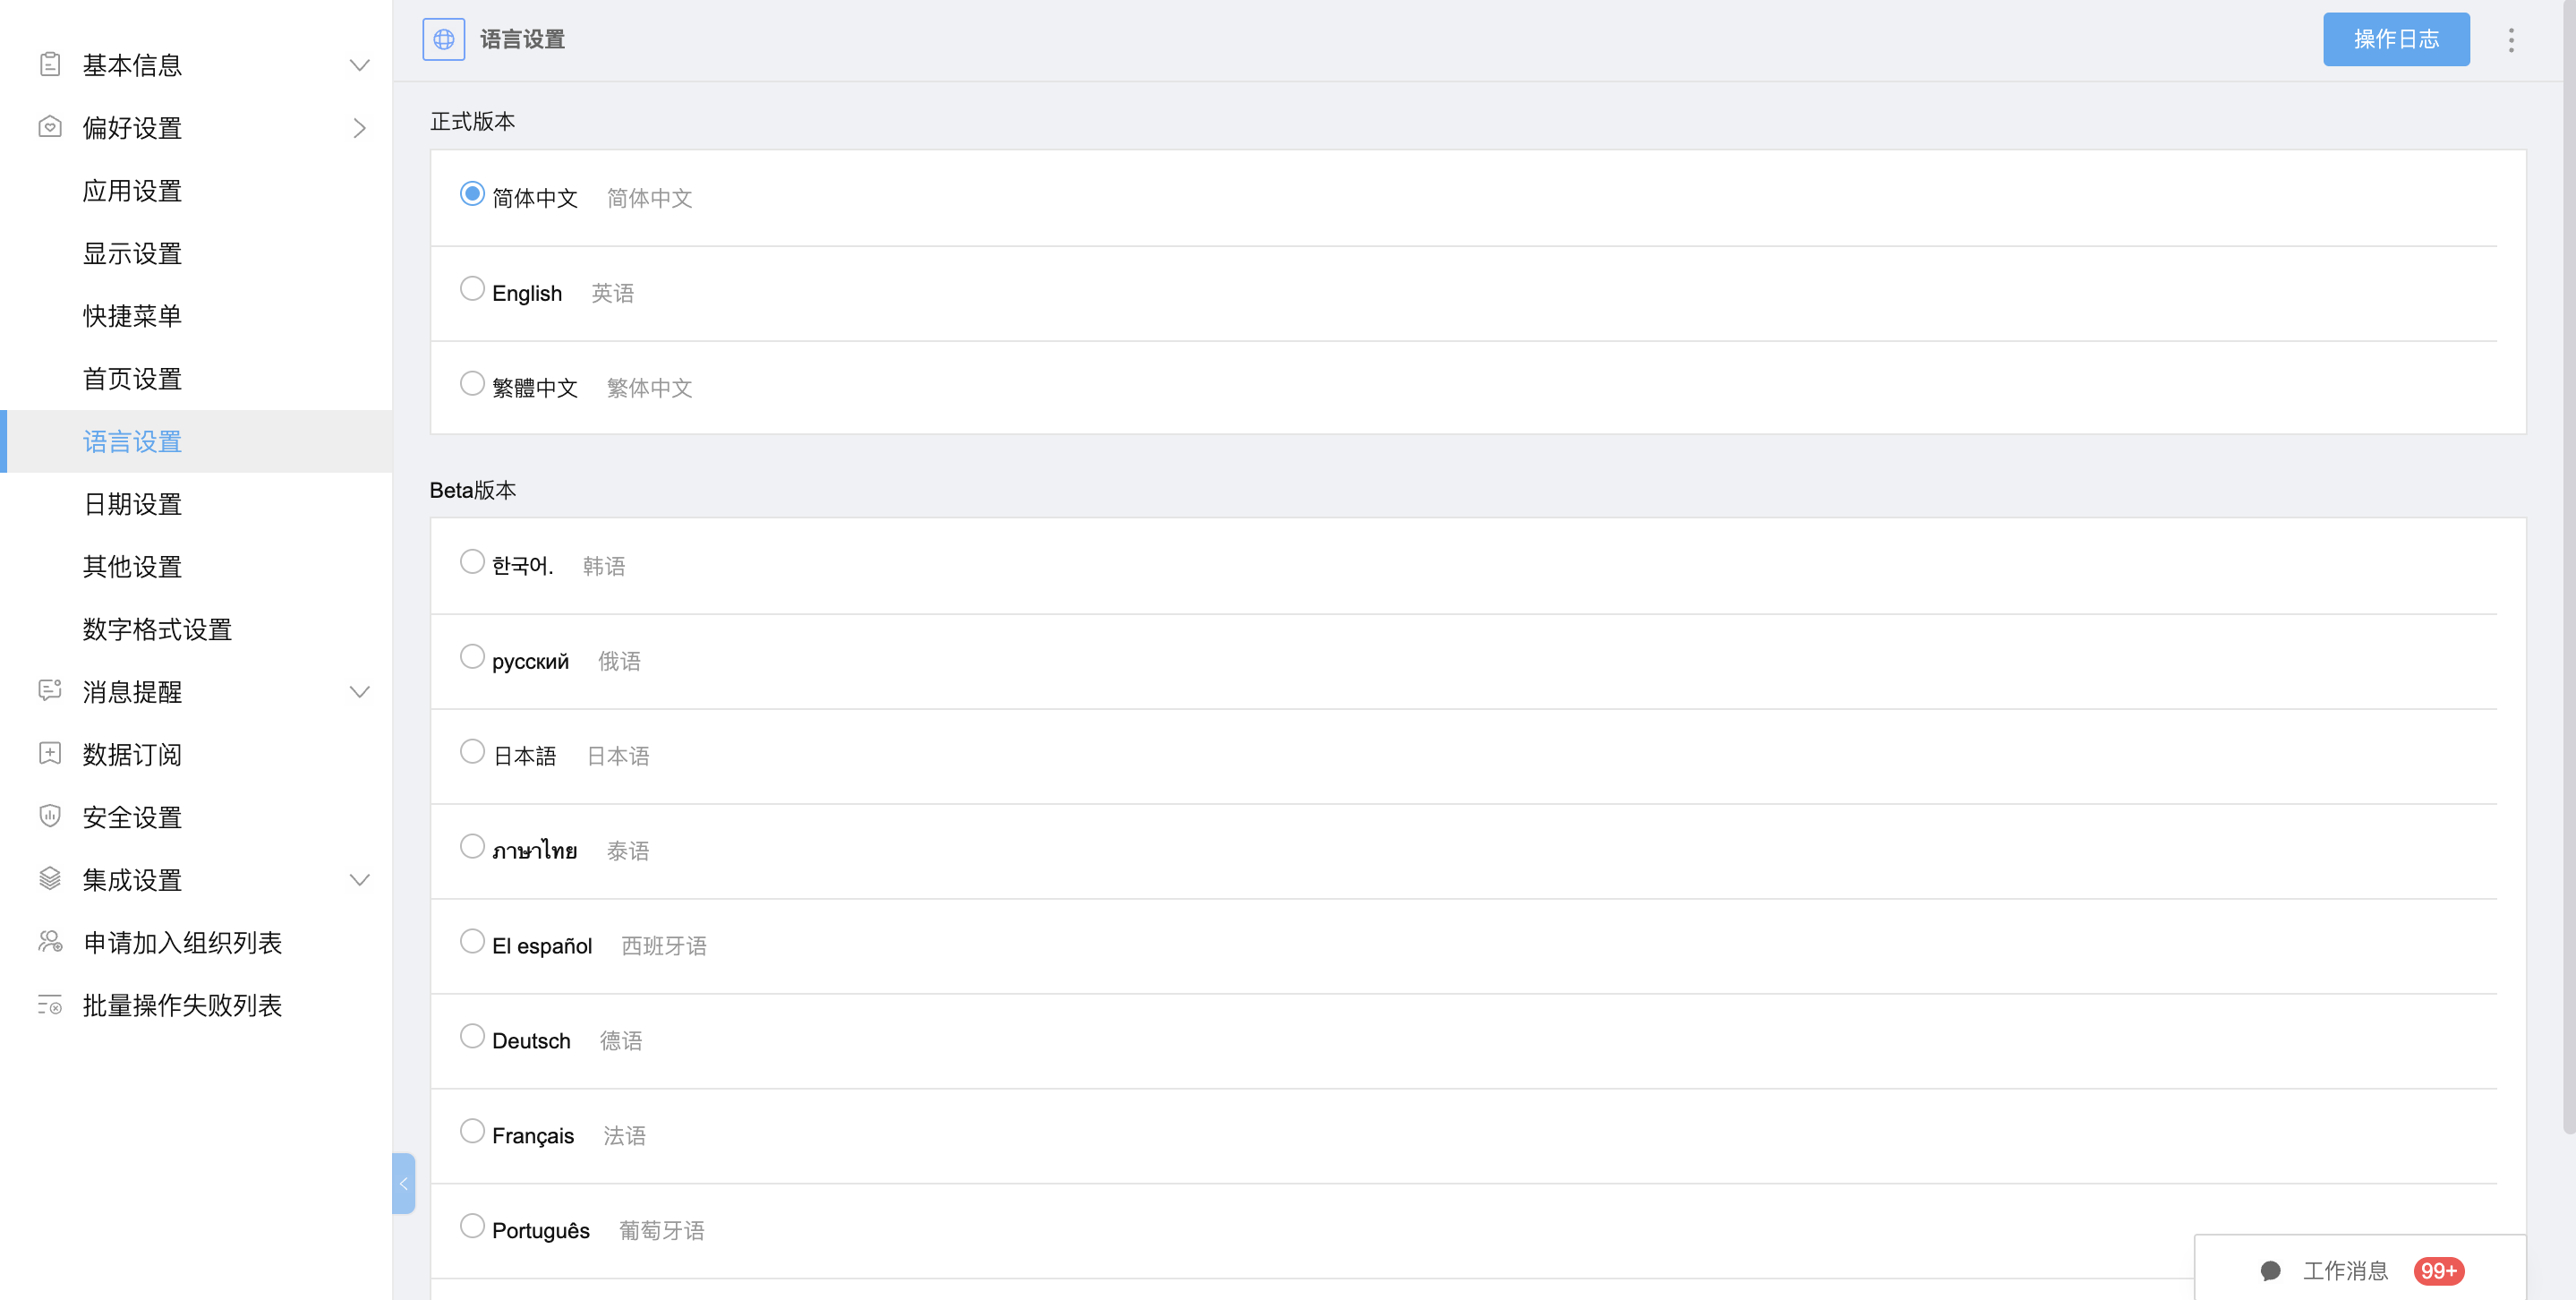Expand the 消息提醒 menu chevron
The height and width of the screenshot is (1300, 2576).
(359, 691)
